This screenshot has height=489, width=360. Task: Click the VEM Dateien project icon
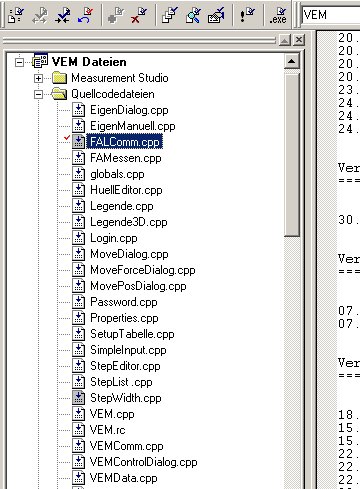point(40,61)
